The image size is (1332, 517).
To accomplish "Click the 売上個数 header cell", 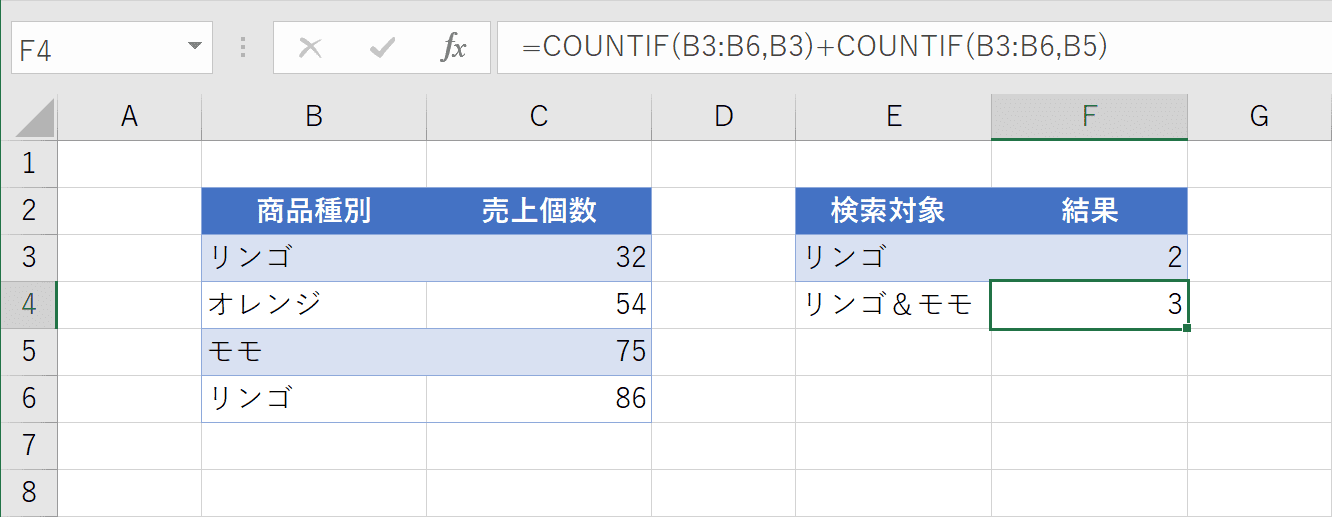I will [539, 211].
